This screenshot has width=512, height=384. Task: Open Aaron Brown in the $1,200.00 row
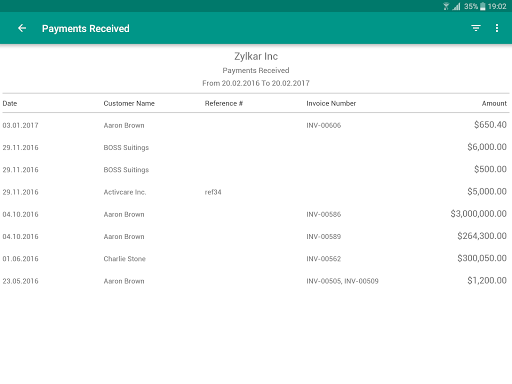(124, 281)
